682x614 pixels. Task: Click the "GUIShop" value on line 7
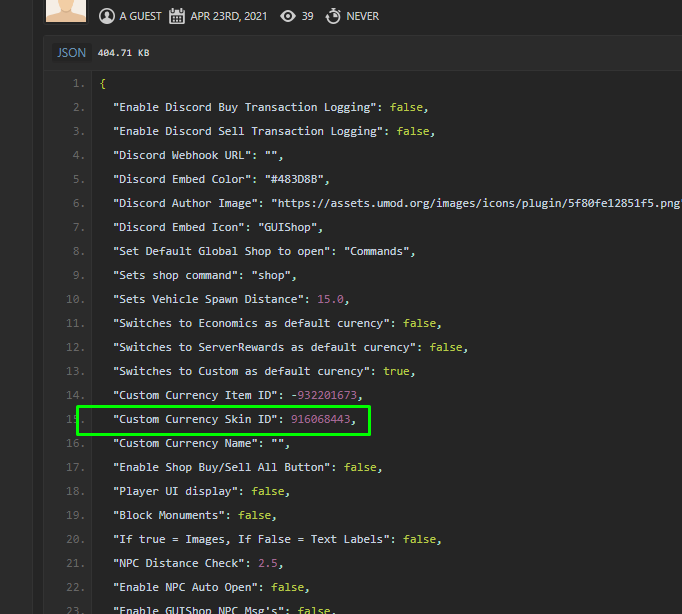288,227
